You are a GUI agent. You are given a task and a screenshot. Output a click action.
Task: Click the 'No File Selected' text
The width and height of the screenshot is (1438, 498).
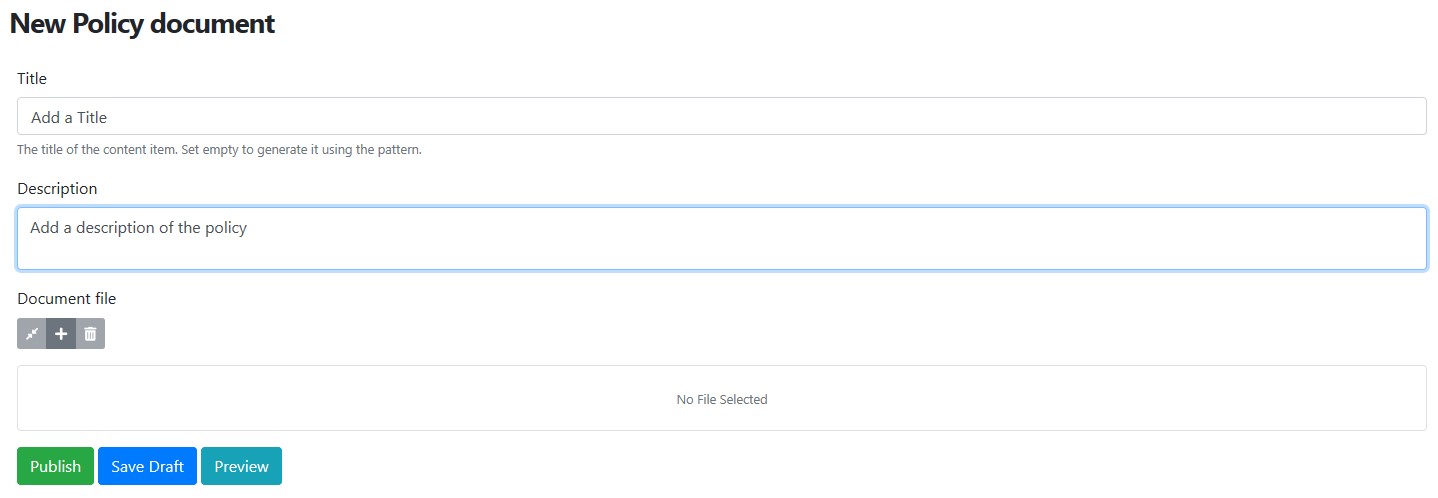(722, 399)
